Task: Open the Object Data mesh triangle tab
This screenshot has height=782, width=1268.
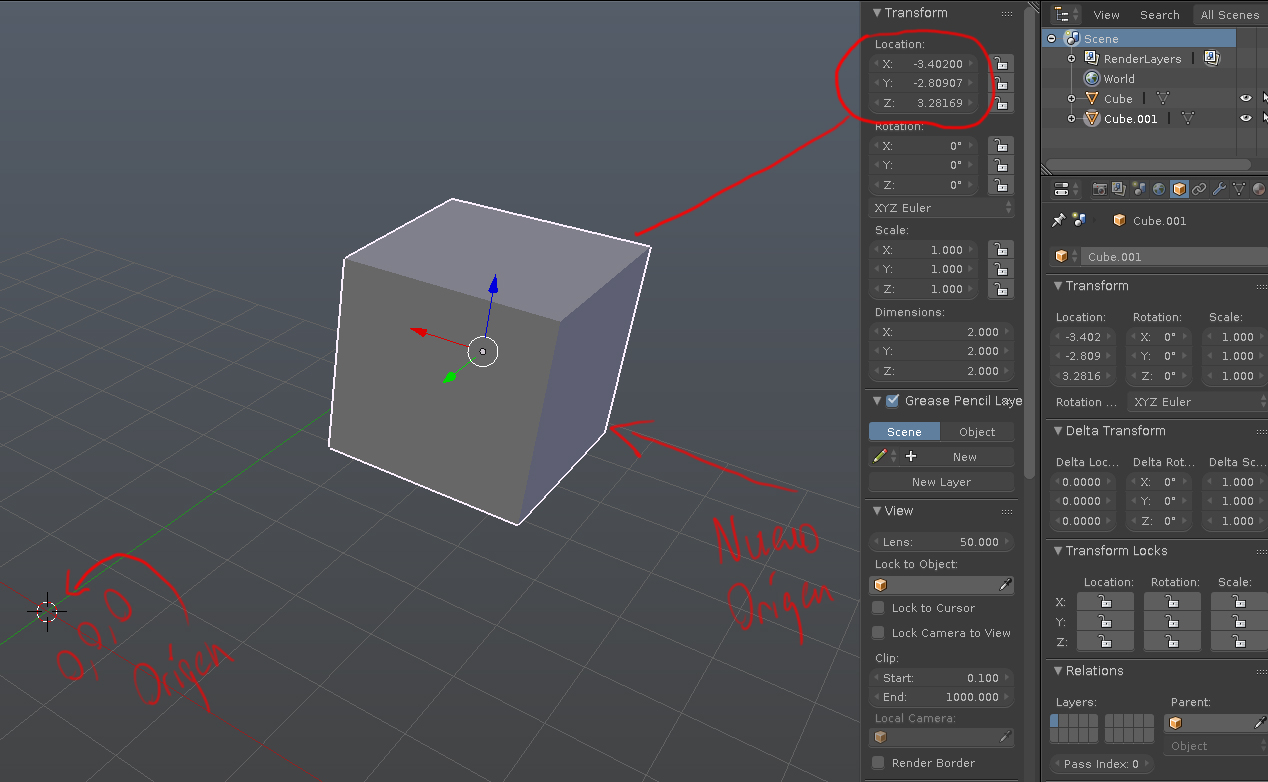Action: click(x=1239, y=189)
